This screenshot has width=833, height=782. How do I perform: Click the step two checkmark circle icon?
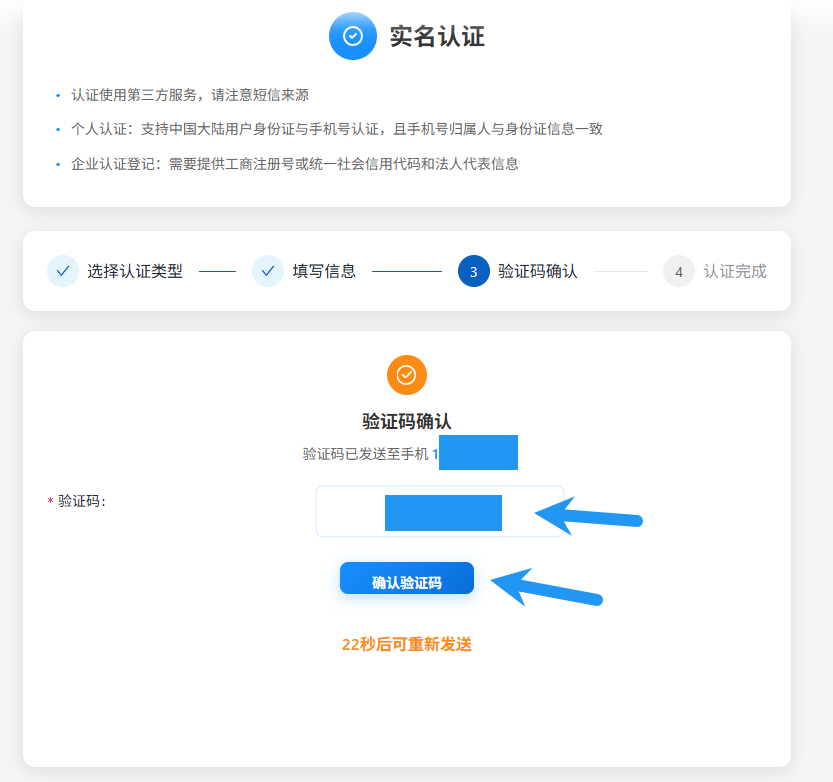tap(268, 271)
